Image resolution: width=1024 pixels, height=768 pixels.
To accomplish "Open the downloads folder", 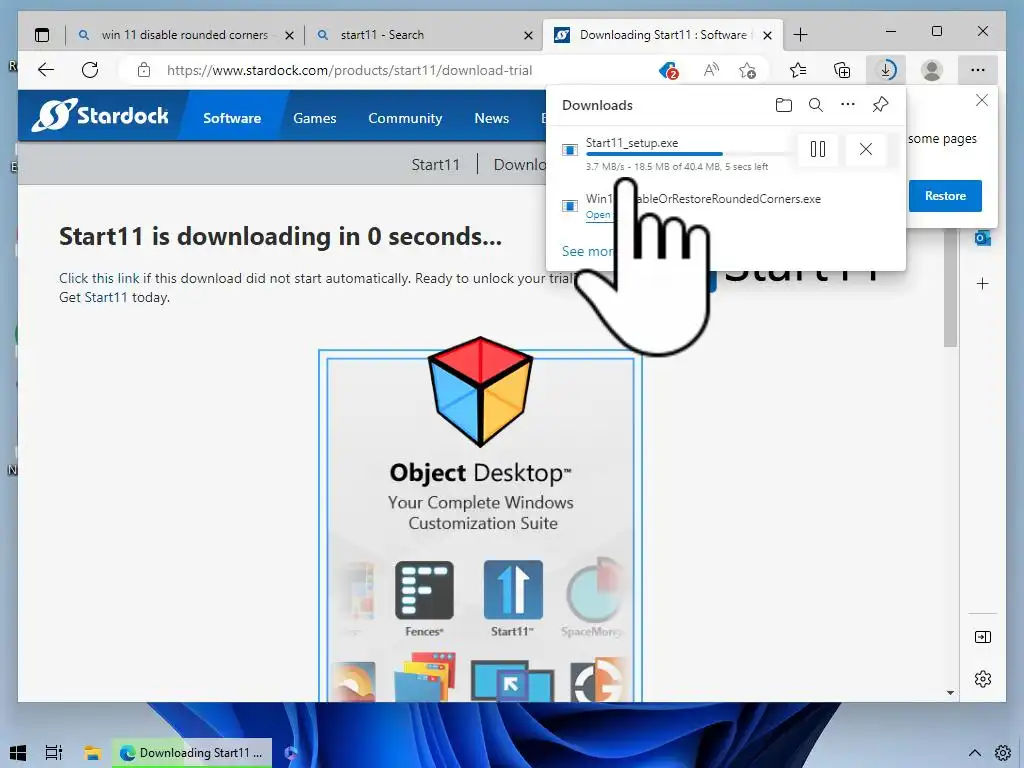I will pos(784,105).
